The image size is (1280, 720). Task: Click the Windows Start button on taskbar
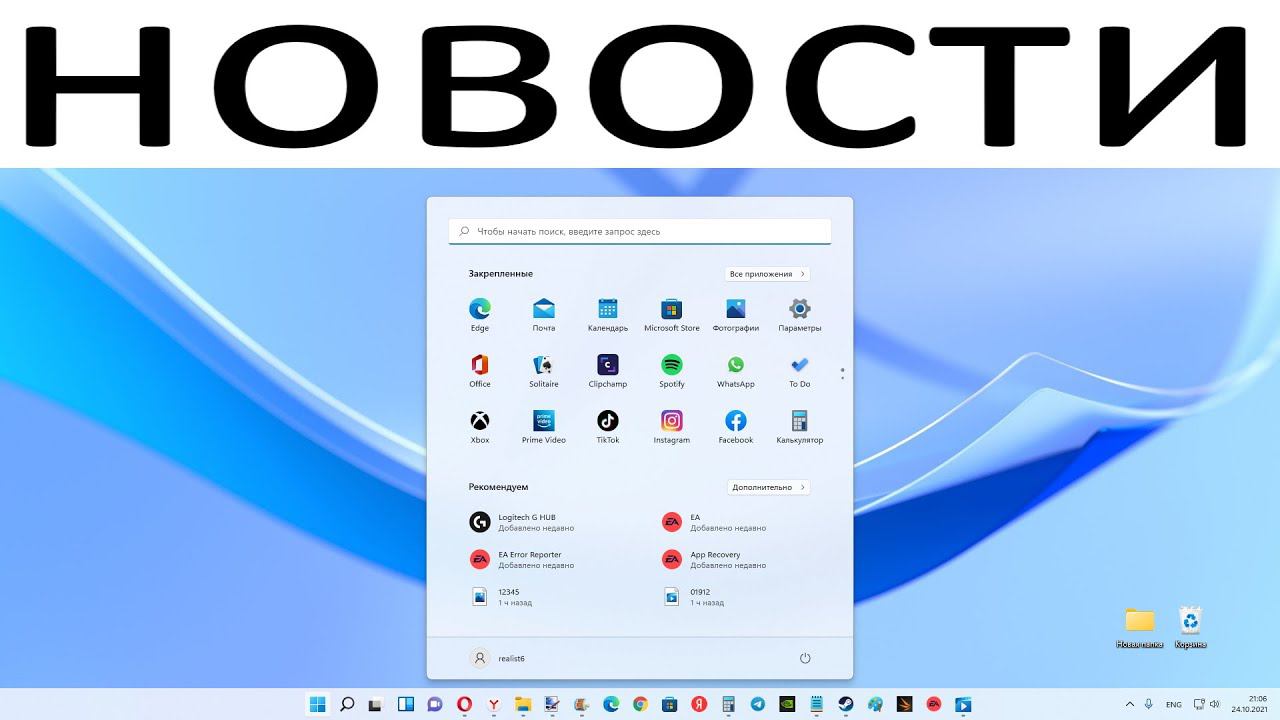318,704
